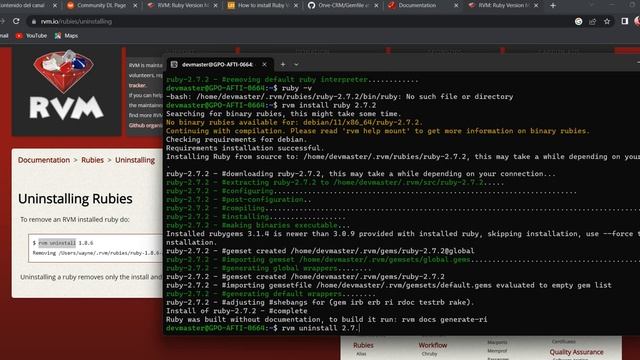Click the share page icon
The image size is (640, 360).
(593, 21)
